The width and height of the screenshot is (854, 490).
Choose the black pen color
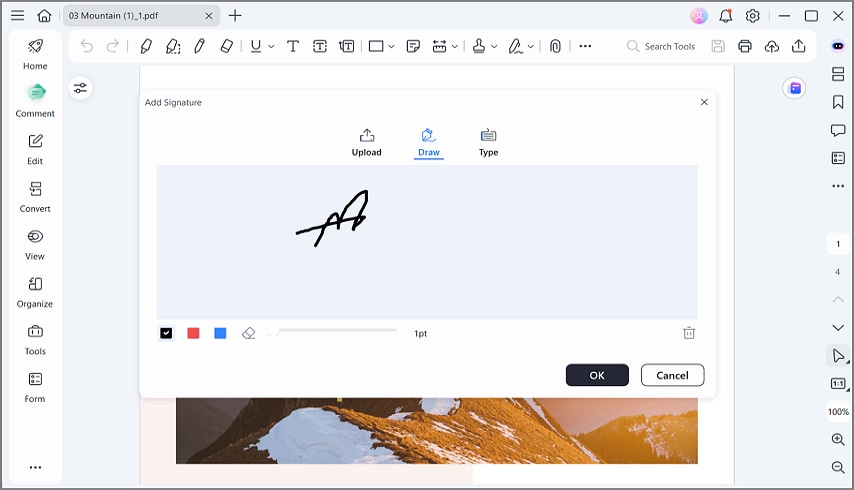(x=166, y=333)
